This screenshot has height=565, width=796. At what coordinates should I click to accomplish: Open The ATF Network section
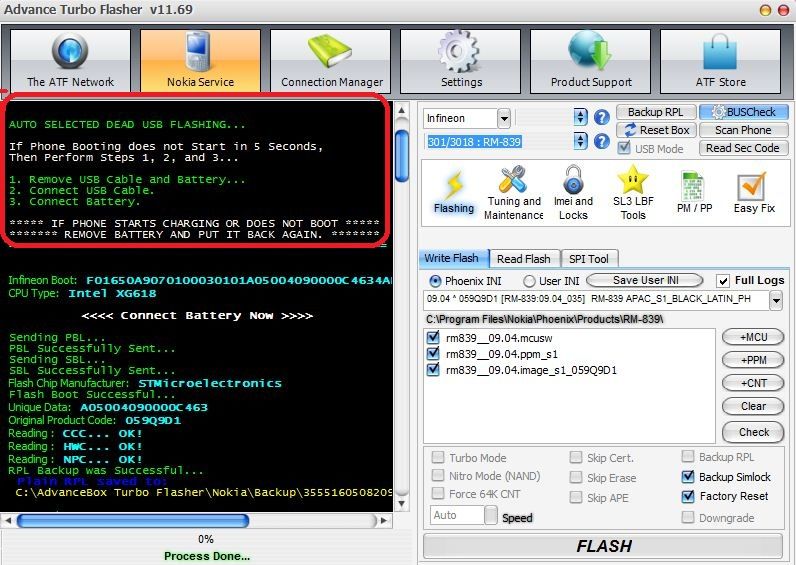click(x=70, y=60)
